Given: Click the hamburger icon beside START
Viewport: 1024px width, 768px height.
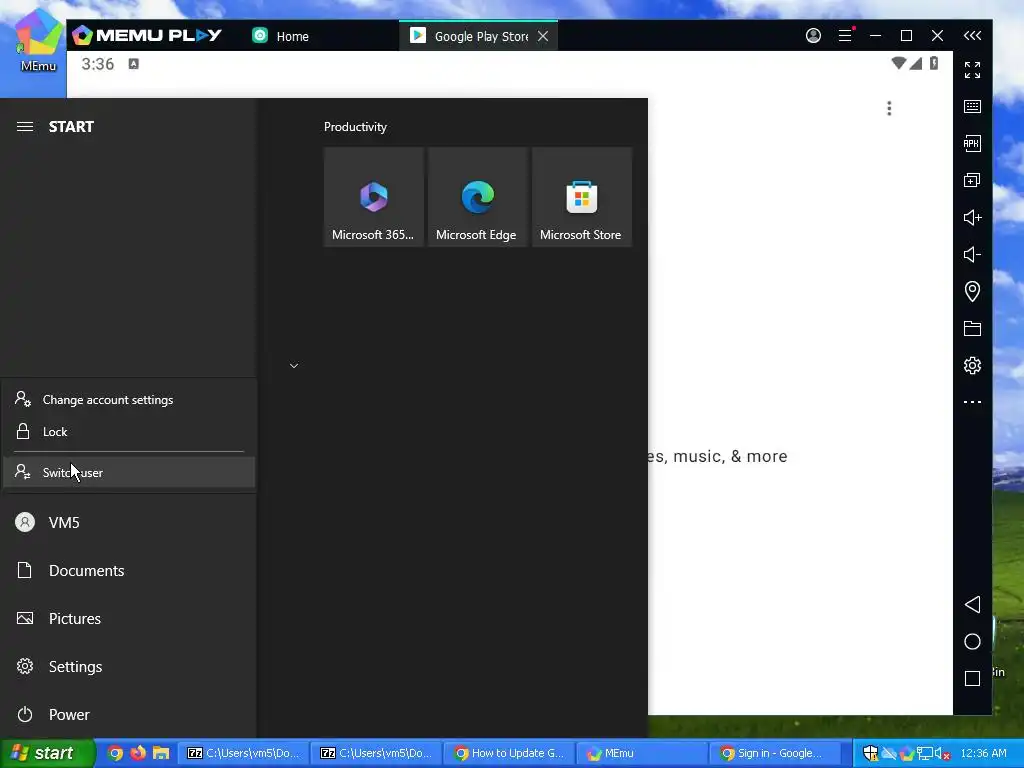Looking at the screenshot, I should pos(25,127).
